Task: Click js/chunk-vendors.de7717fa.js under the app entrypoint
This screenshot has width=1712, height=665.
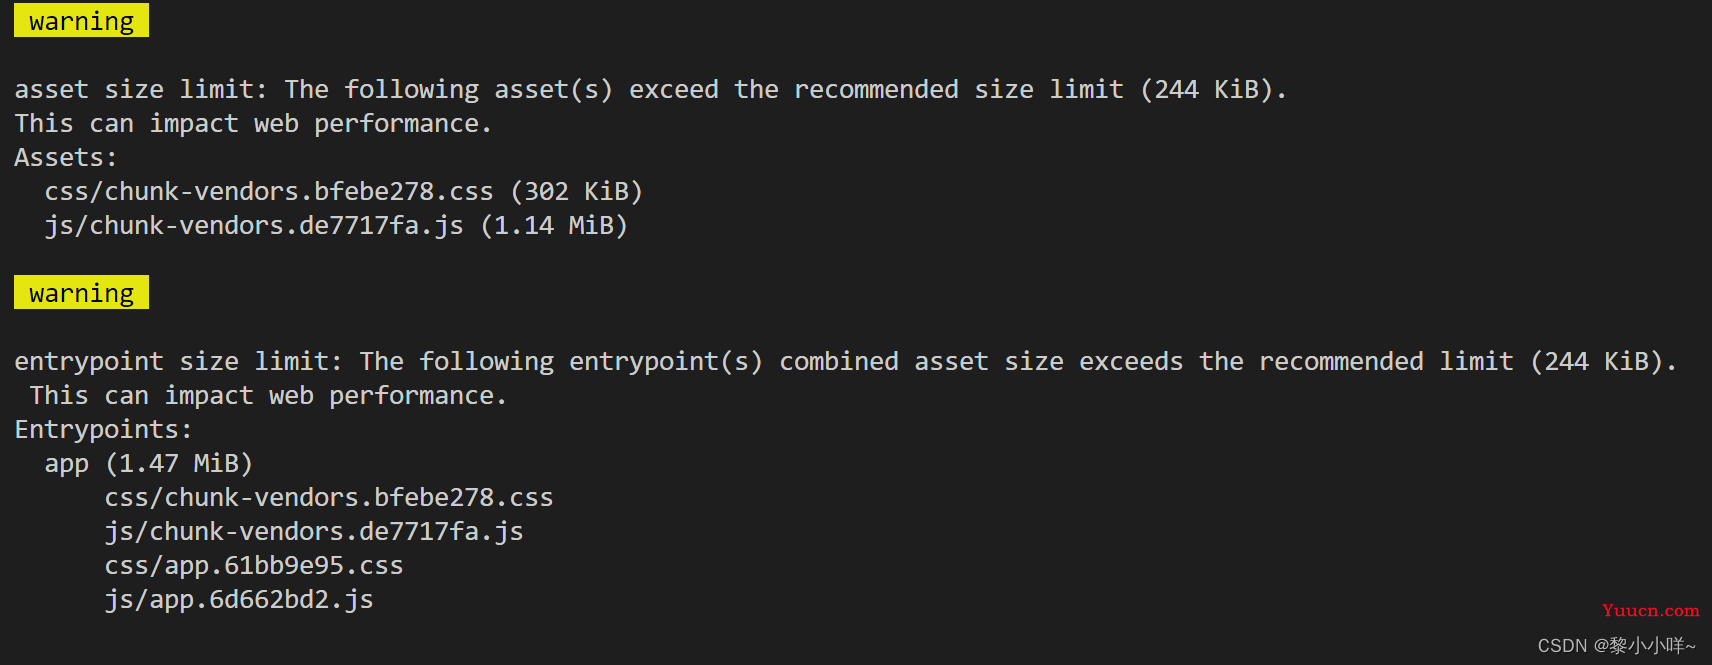Action: [x=314, y=531]
